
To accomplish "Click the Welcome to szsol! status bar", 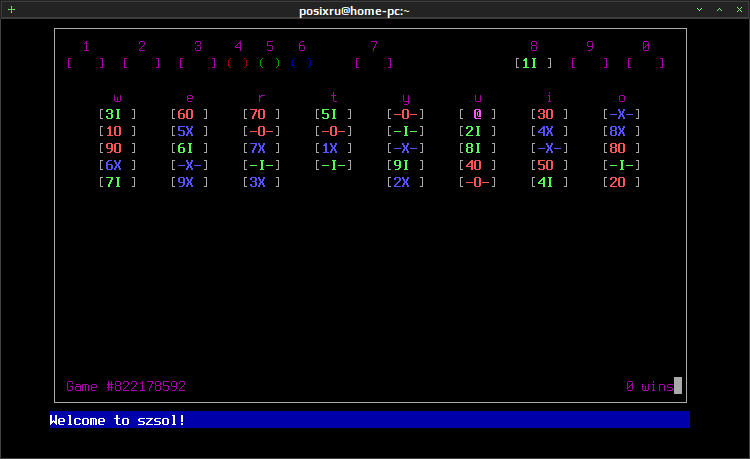I will 370,420.
